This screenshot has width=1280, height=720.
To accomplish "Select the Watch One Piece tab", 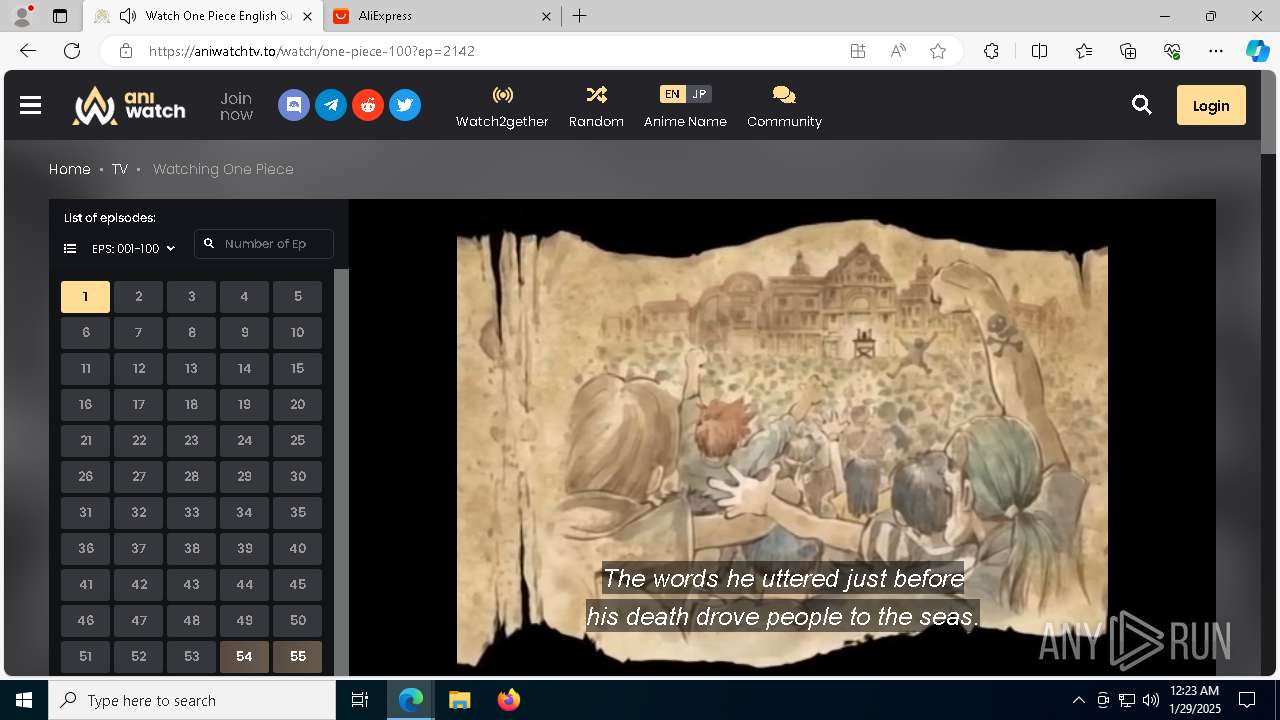I will 203,16.
